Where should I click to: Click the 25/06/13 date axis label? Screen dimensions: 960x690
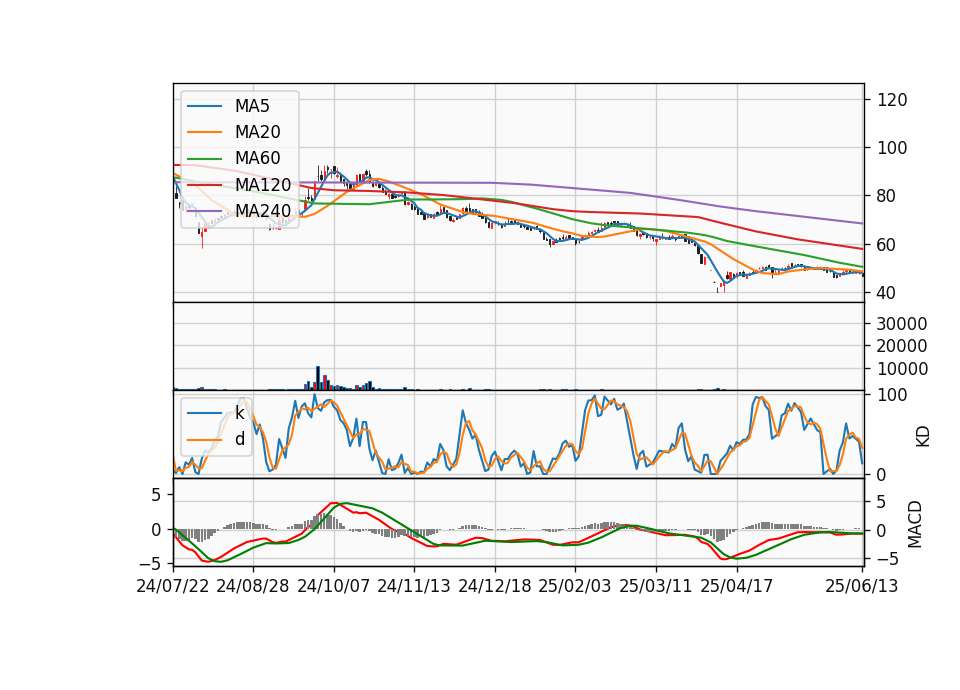click(861, 586)
